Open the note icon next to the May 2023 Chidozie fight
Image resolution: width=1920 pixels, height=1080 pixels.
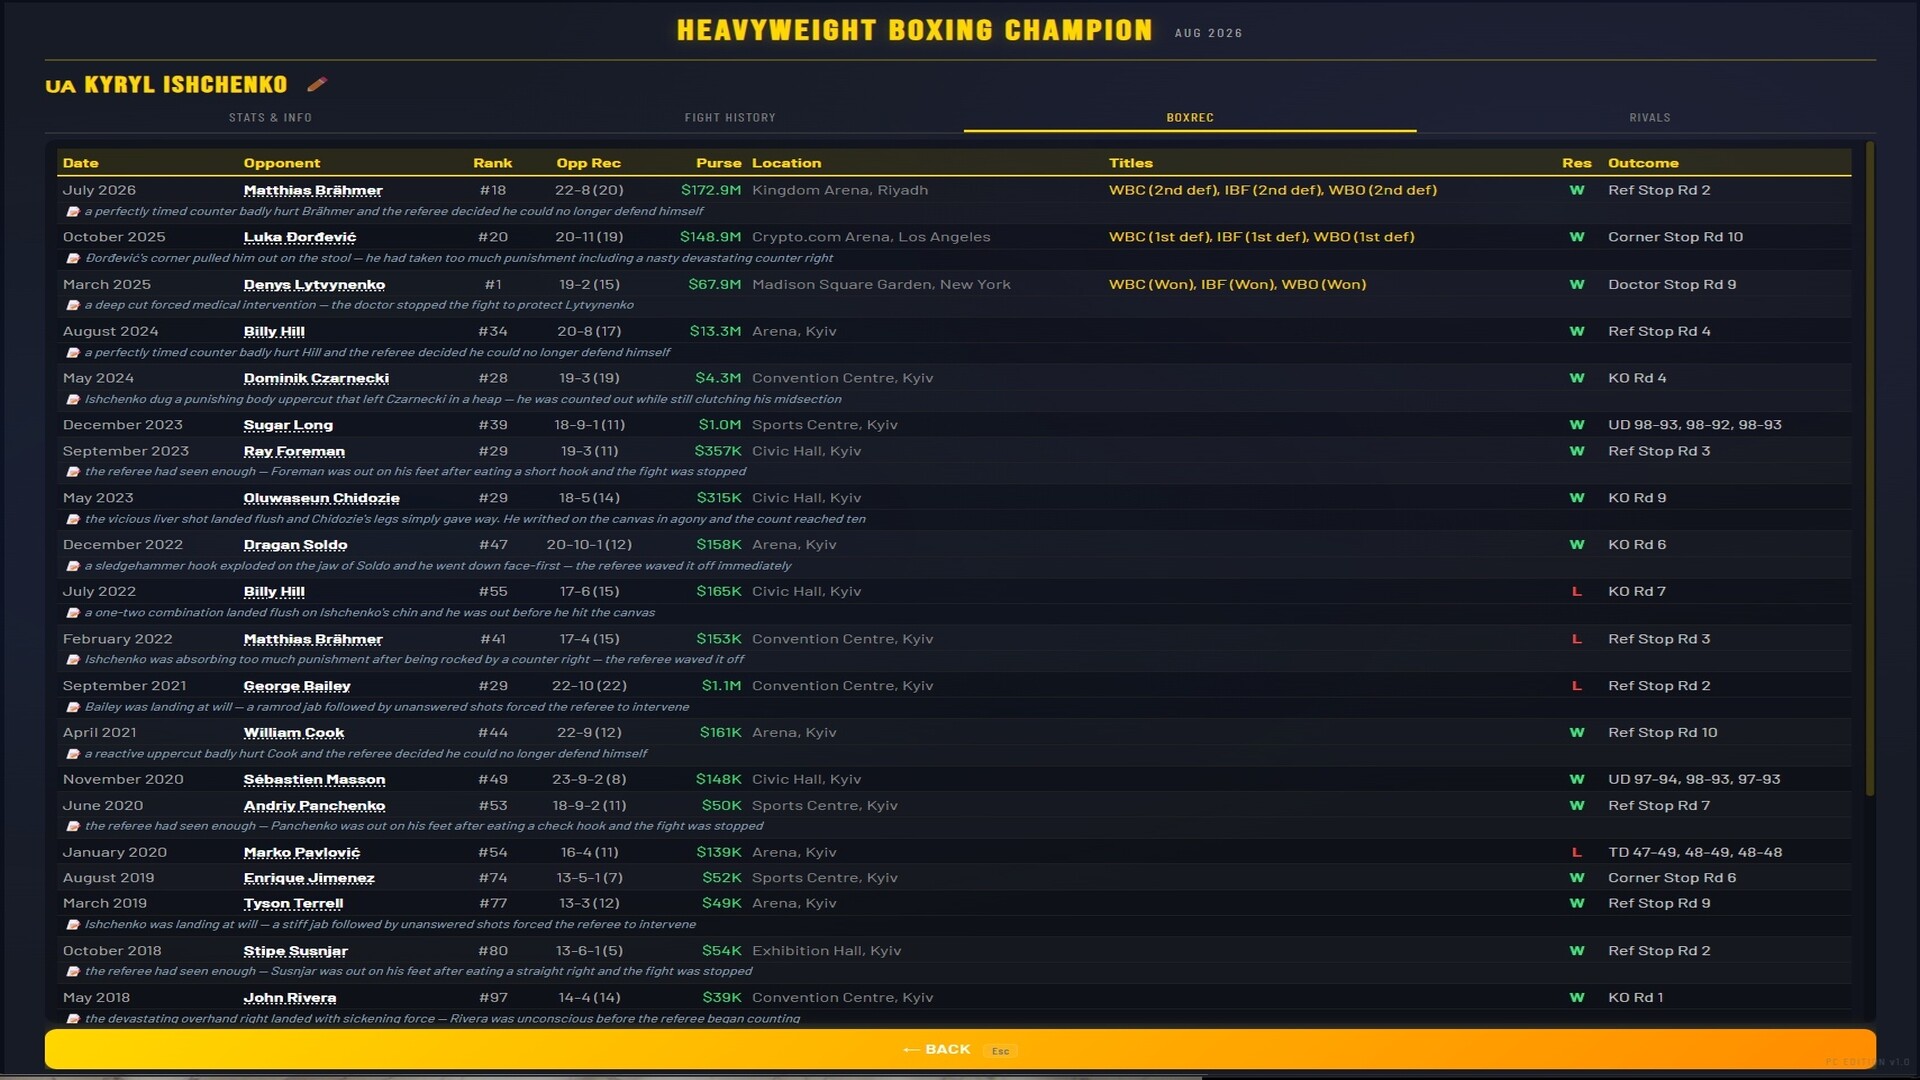coord(74,518)
